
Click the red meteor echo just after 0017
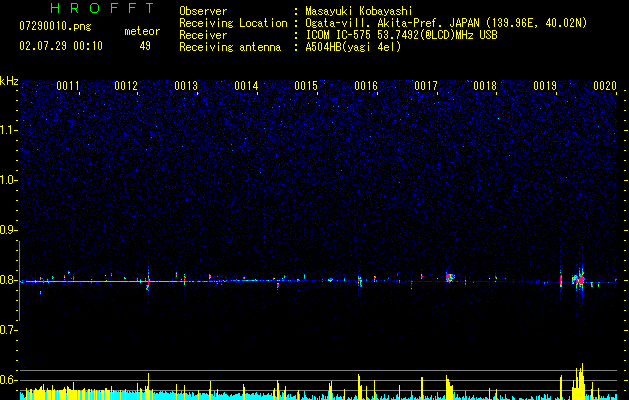point(449,277)
